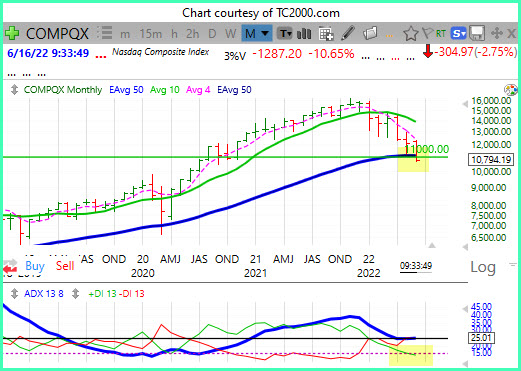Click the floppy disk save icon
Image resolution: width=521 pixels, height=371 pixels.
pos(477,33)
